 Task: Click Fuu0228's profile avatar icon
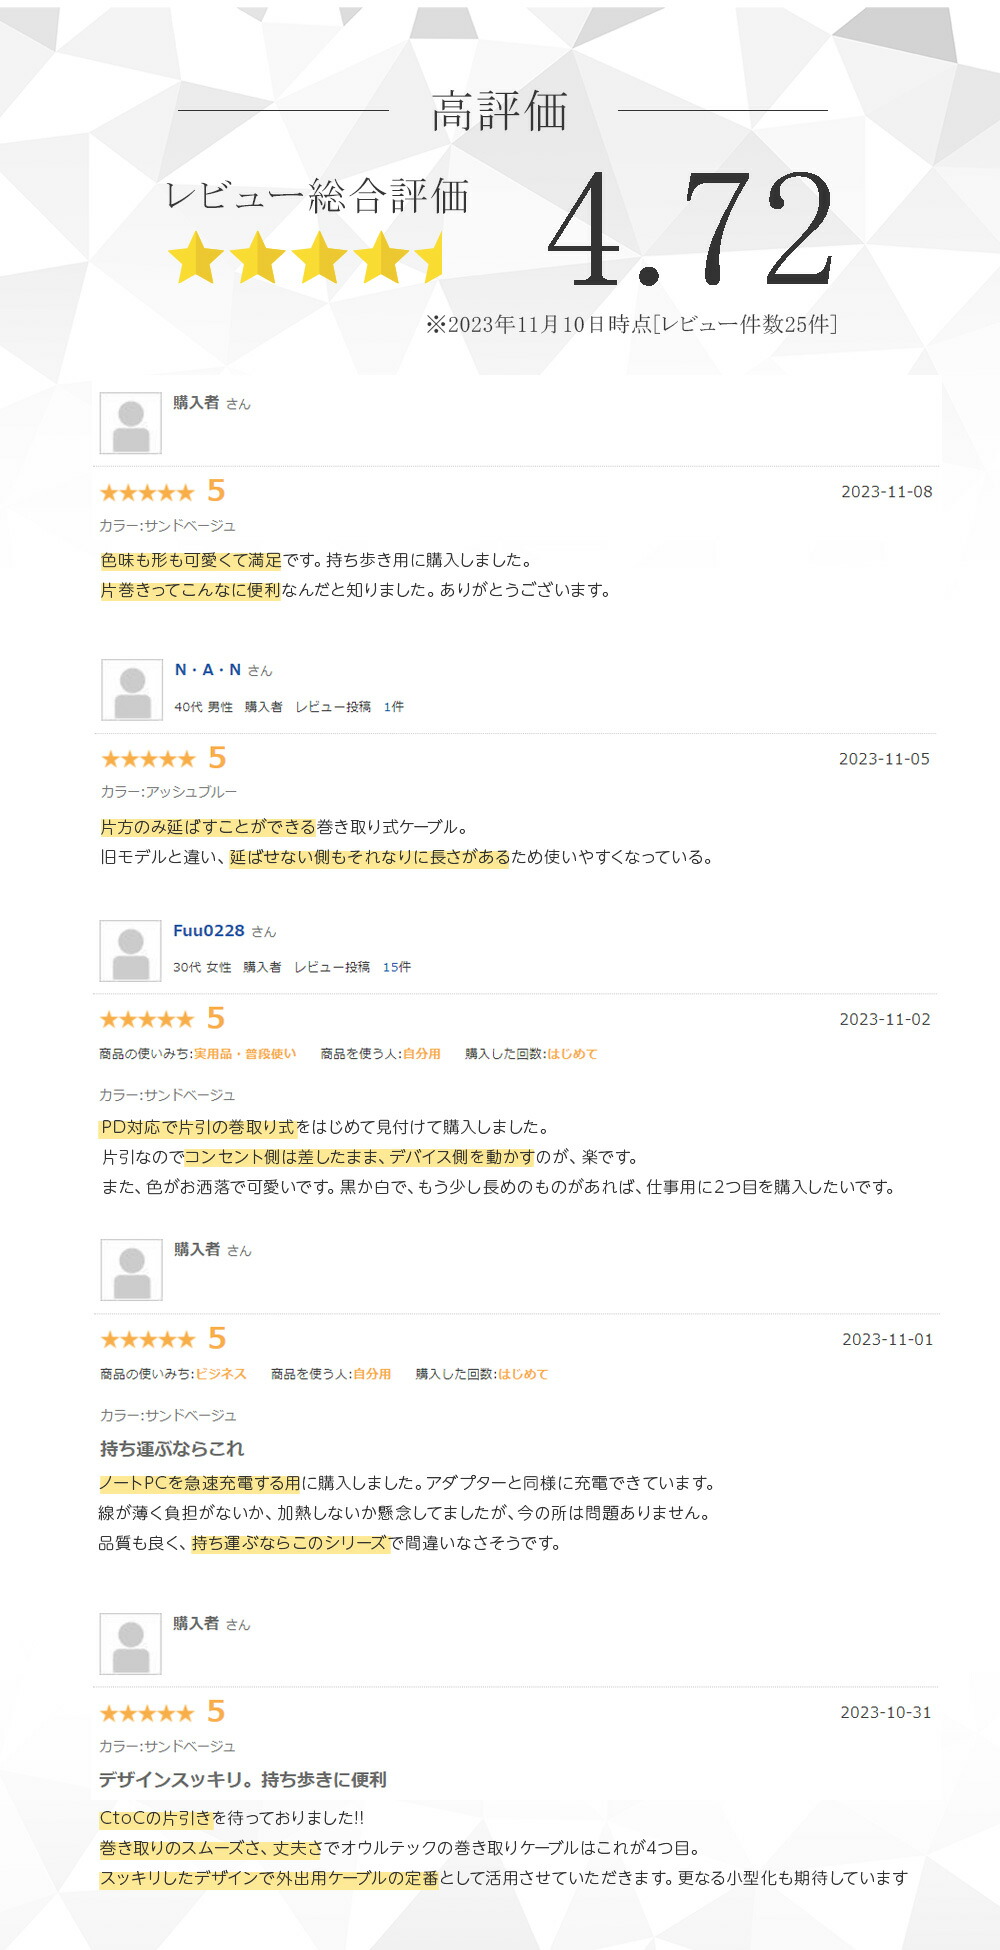click(x=130, y=951)
